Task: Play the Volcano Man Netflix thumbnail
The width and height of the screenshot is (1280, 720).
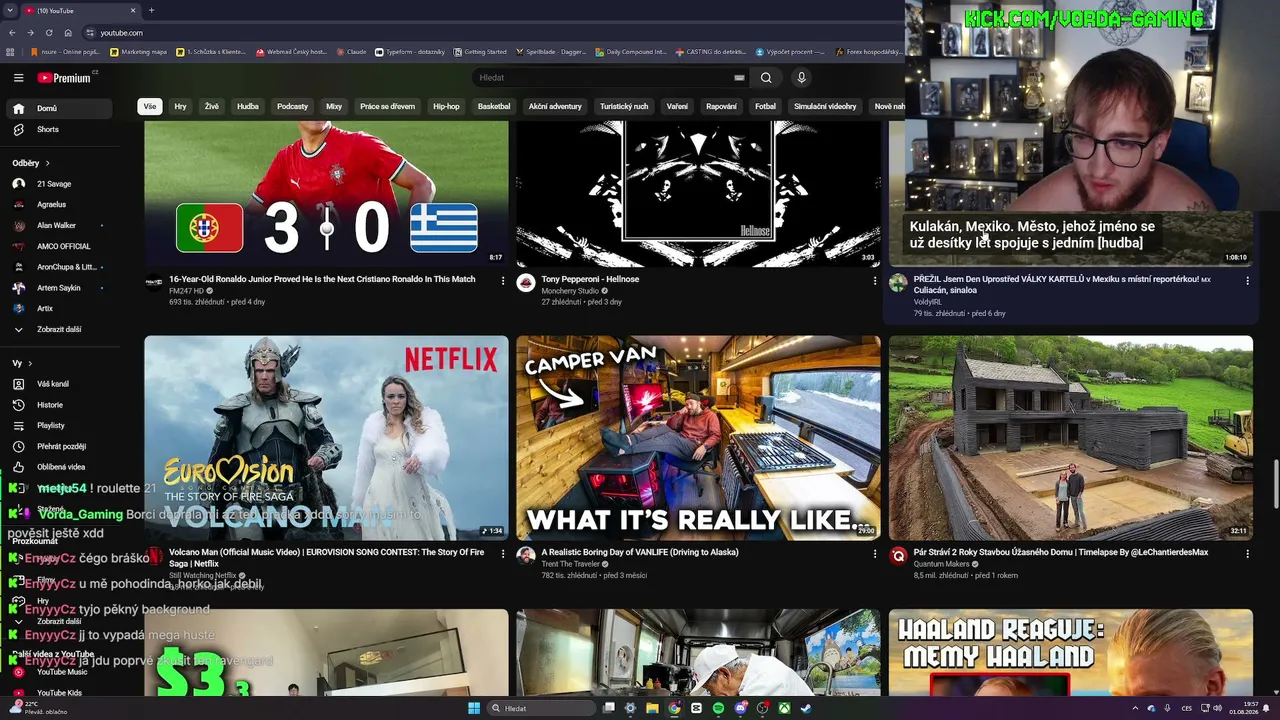Action: (x=326, y=438)
